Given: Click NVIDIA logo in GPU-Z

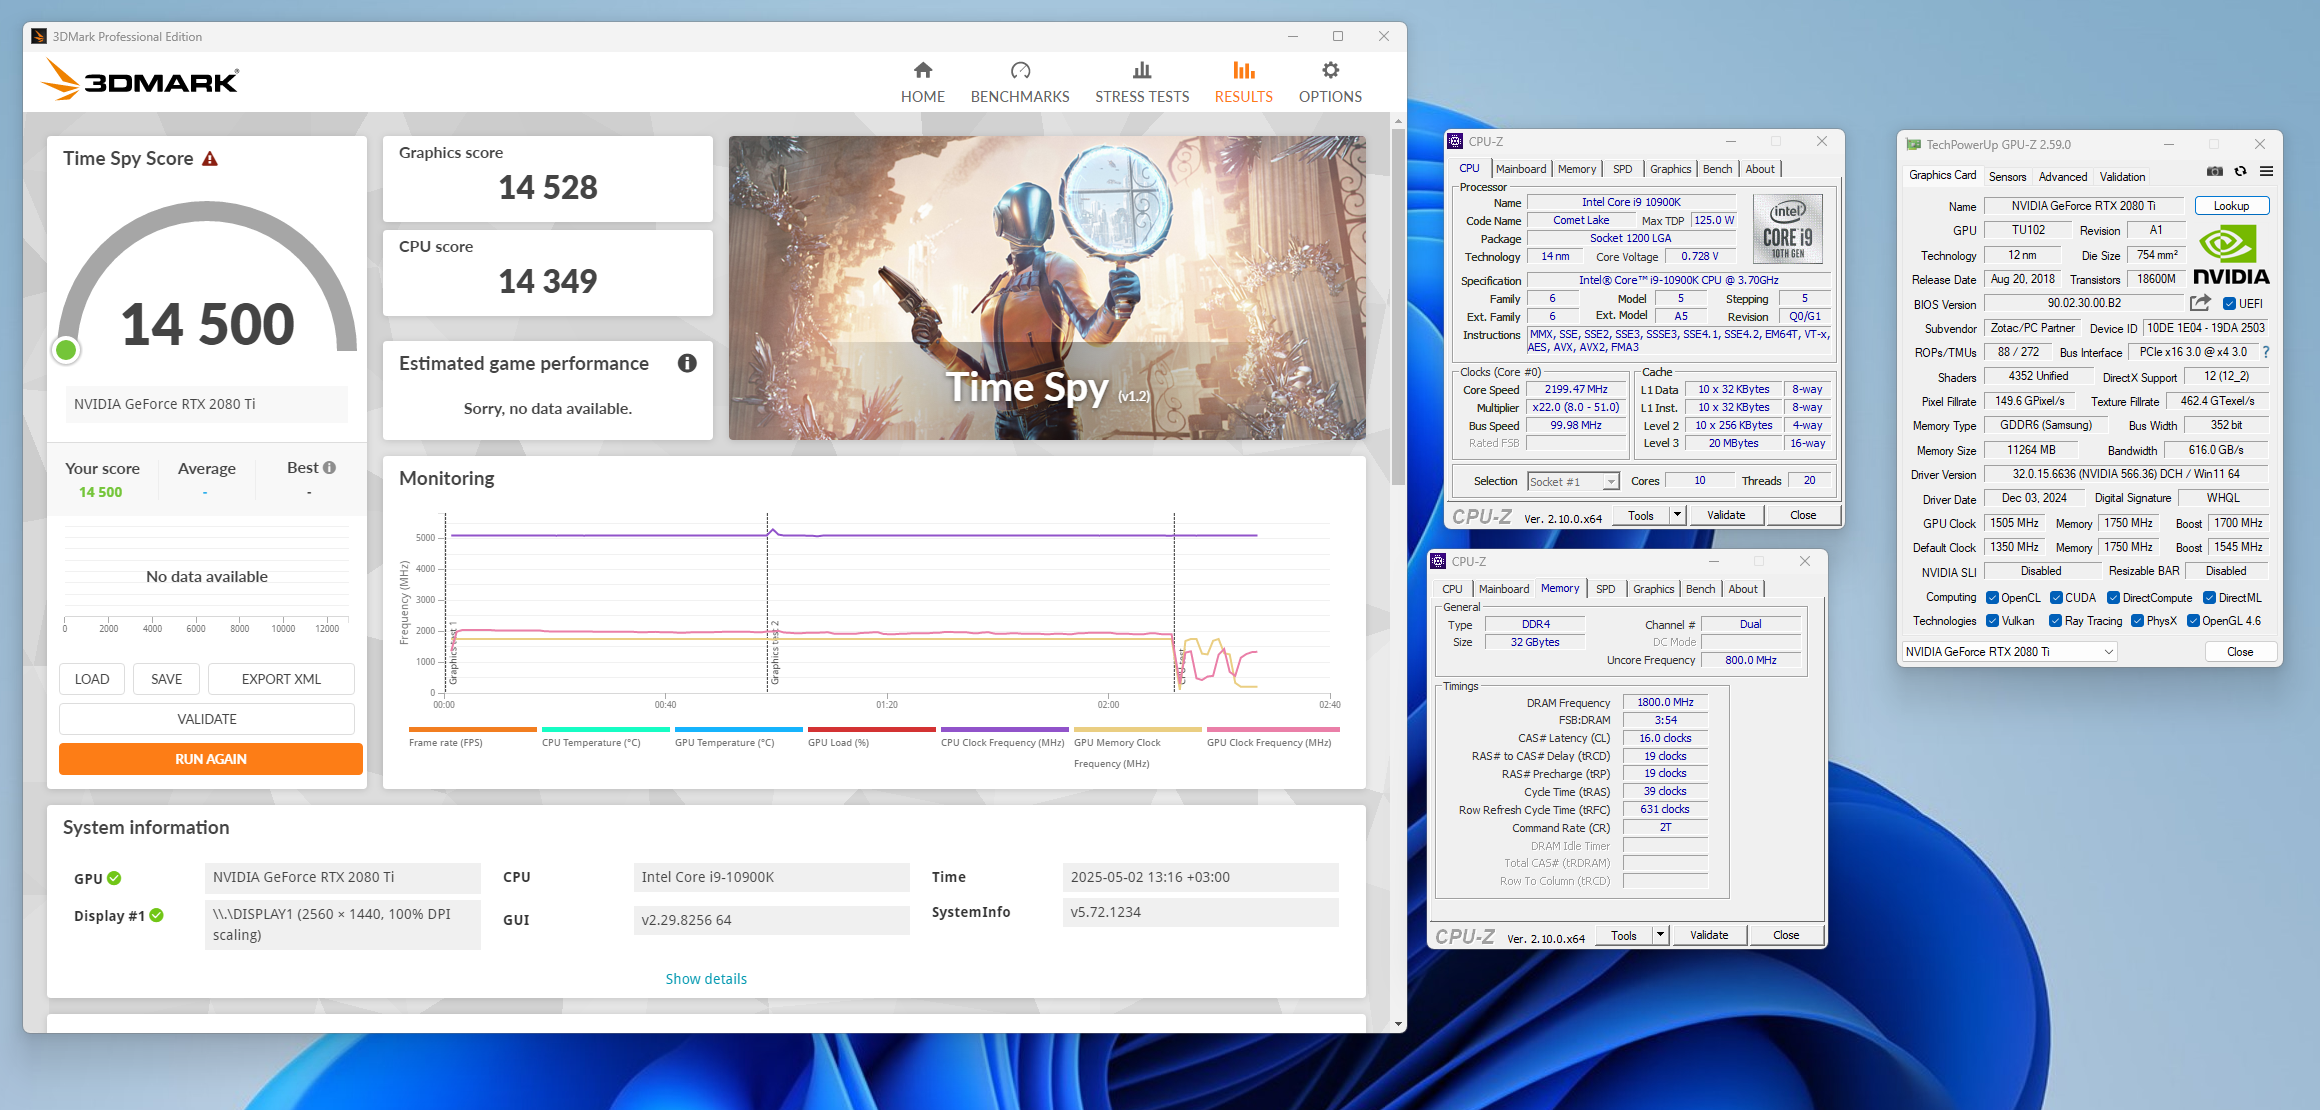Looking at the screenshot, I should (2230, 255).
